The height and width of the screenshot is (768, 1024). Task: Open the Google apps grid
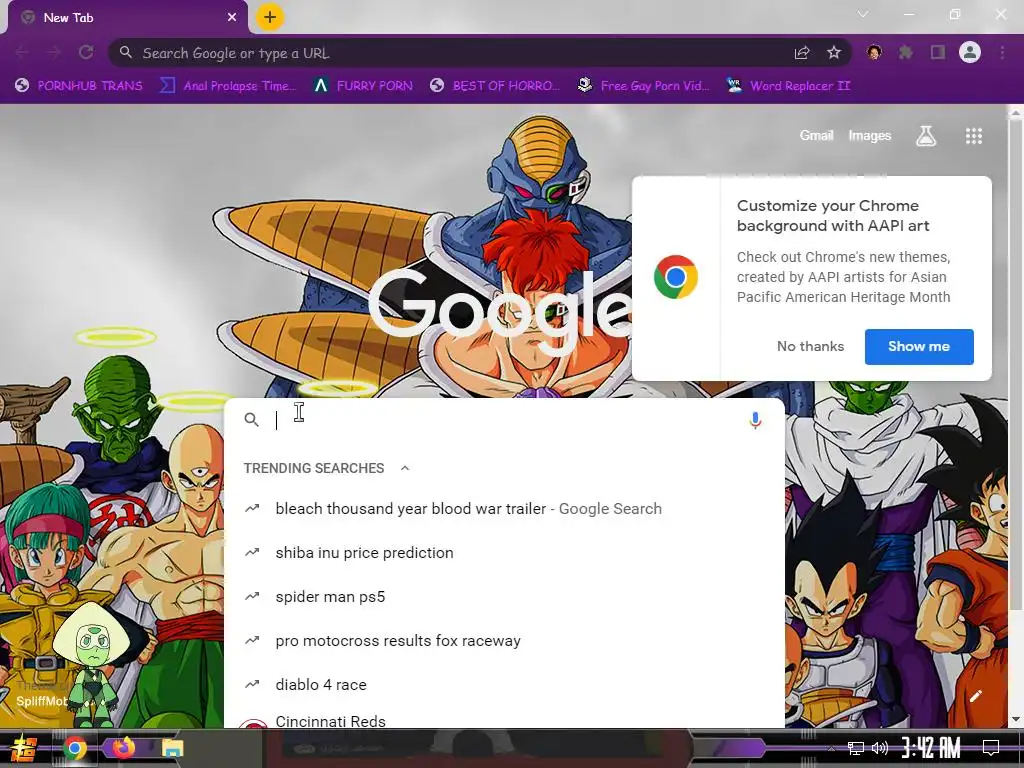[x=974, y=135]
